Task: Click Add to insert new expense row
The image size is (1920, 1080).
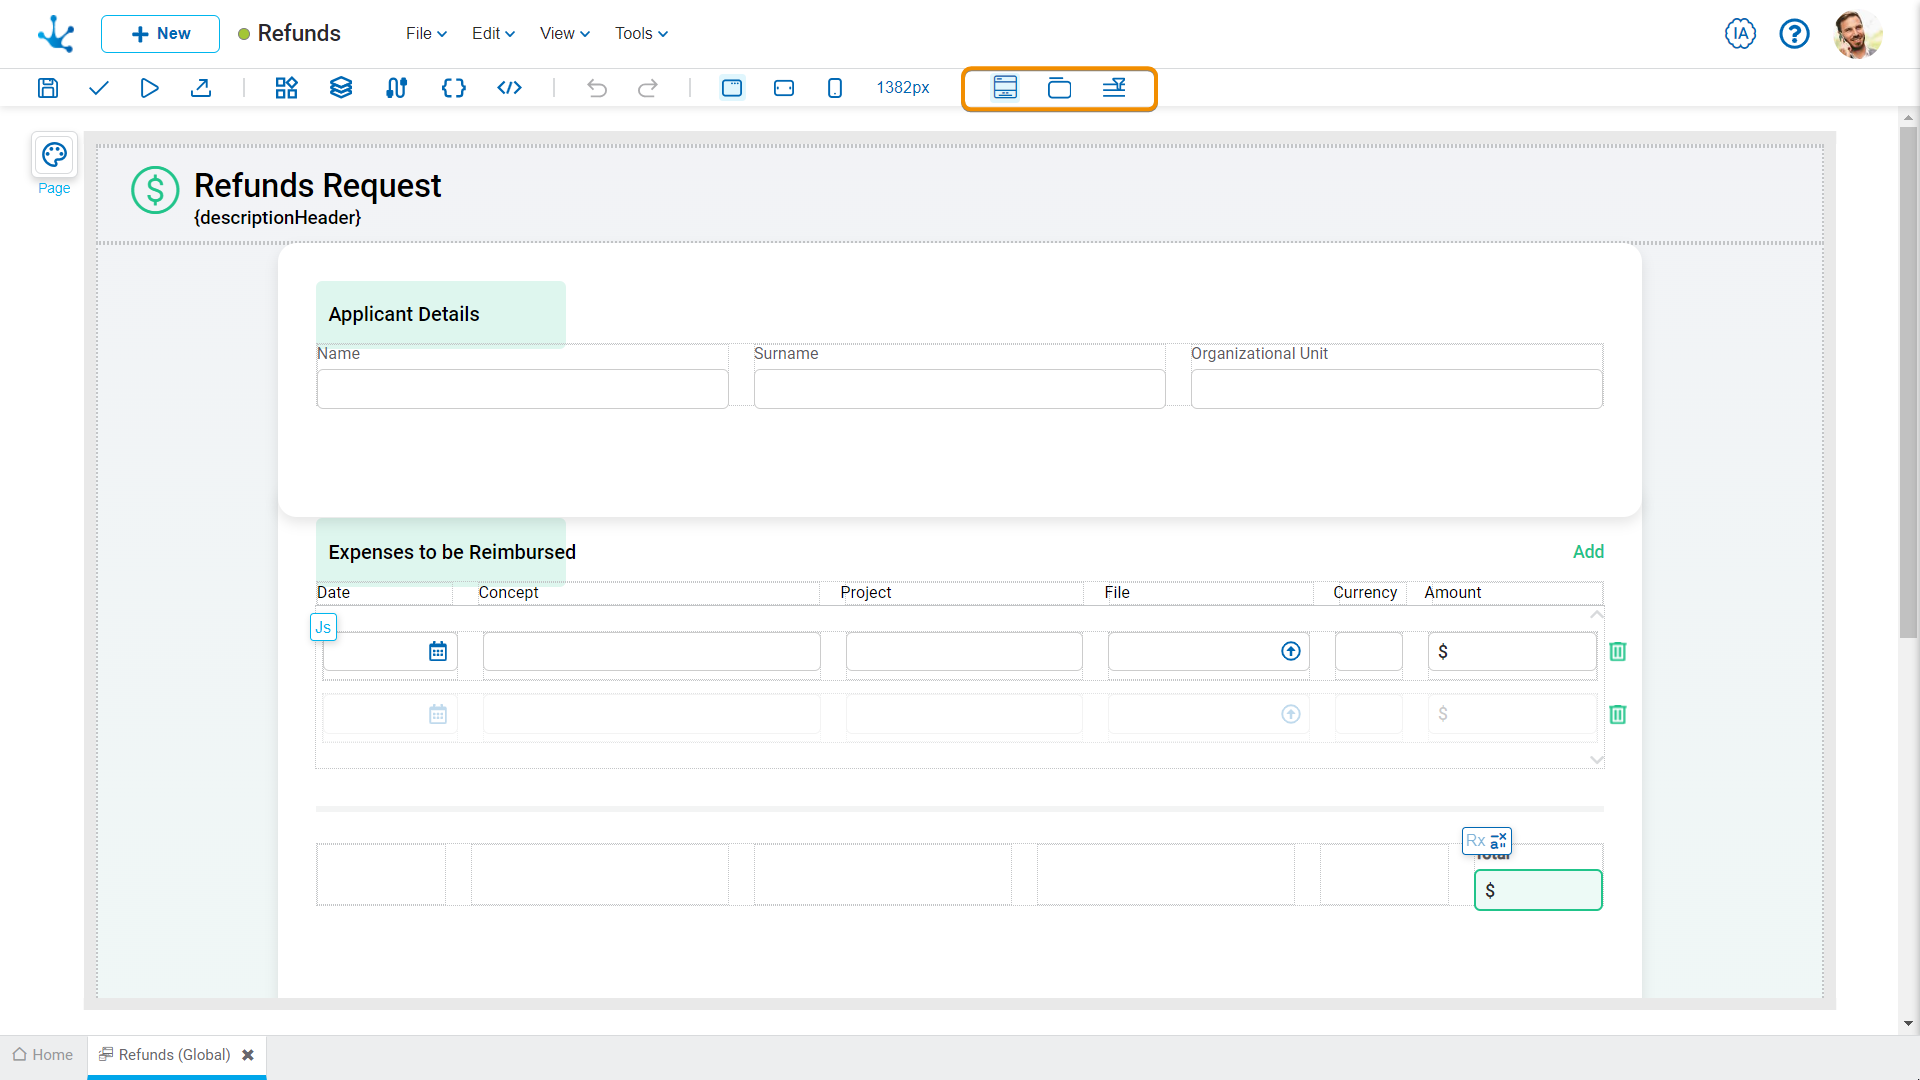Action: 1589,551
